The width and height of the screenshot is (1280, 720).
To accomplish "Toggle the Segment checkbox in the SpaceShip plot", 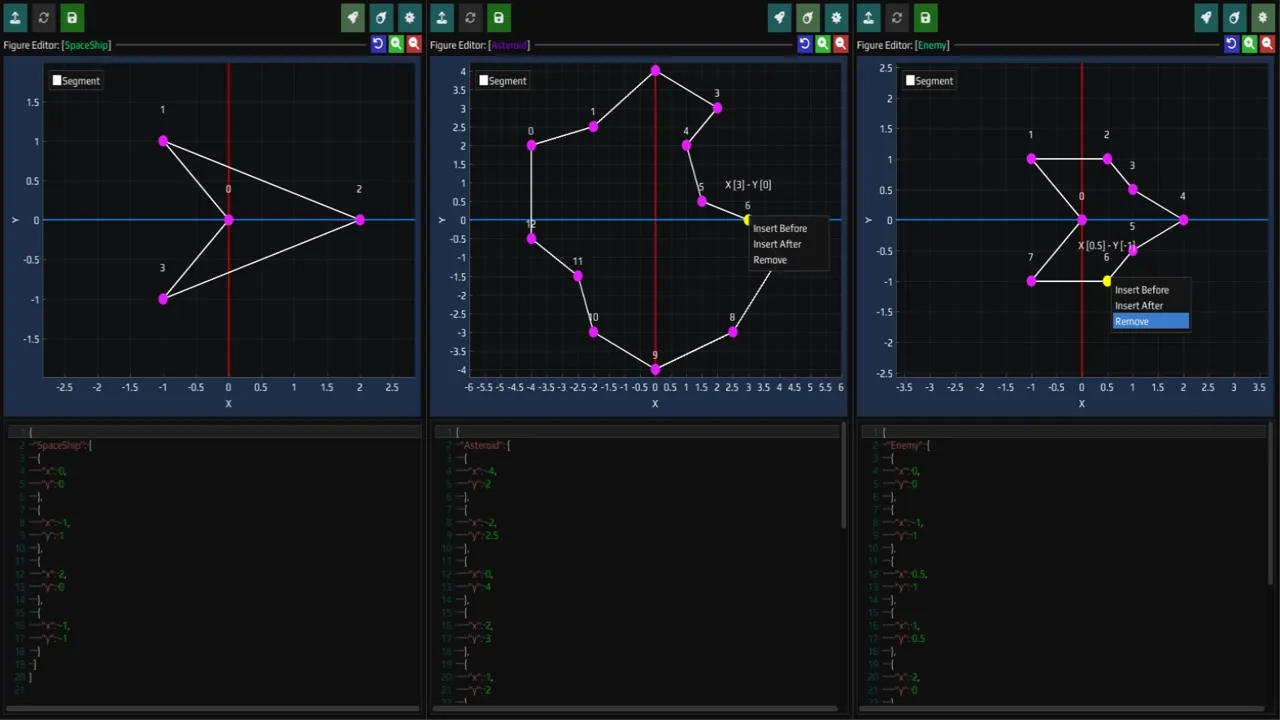I will tap(57, 80).
